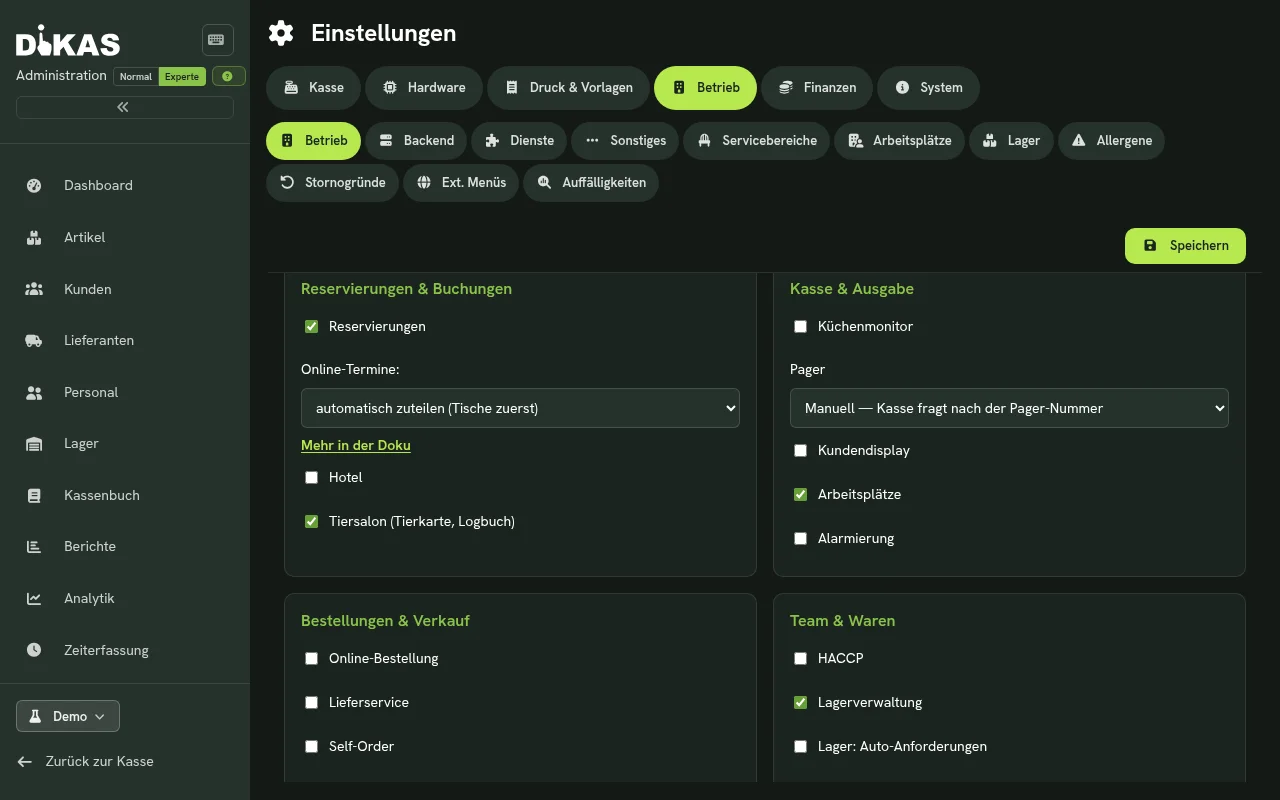Open the Stornogründe sub-tab
This screenshot has height=800, width=1280.
click(x=332, y=182)
